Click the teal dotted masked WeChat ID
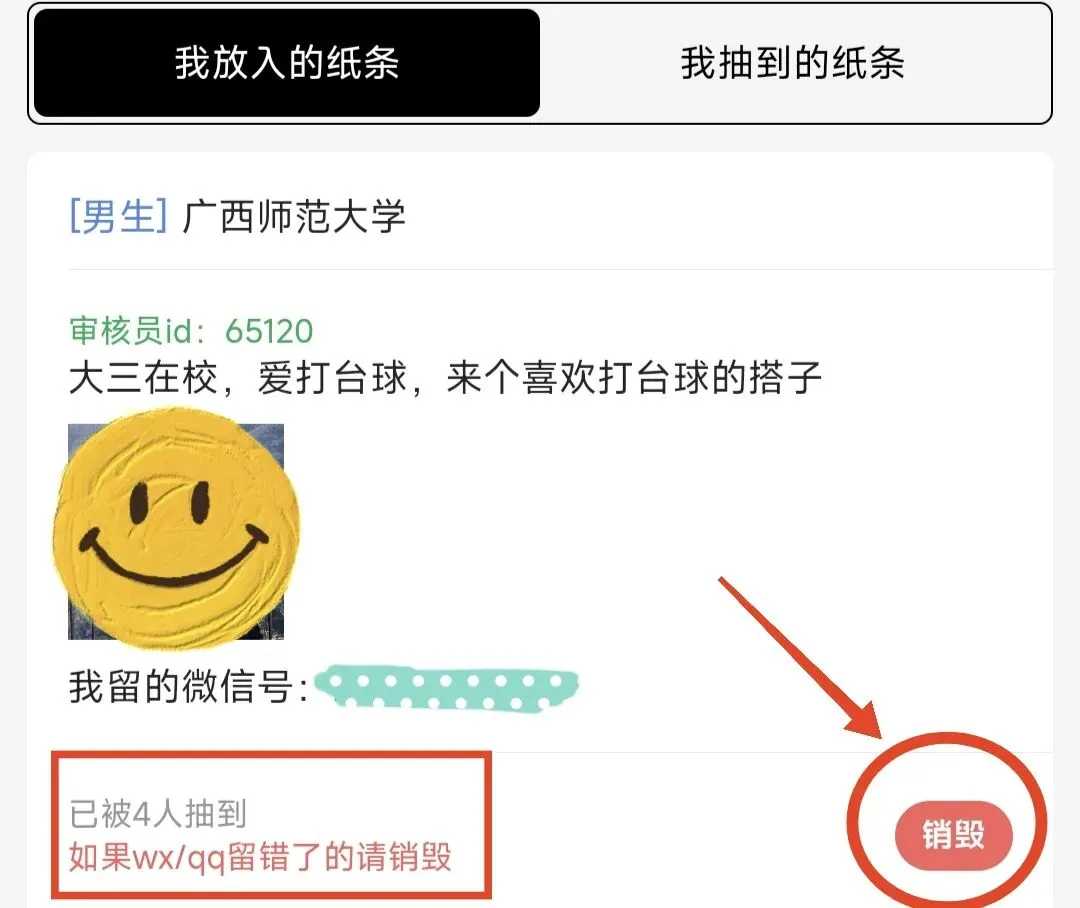This screenshot has height=908, width=1080. 446,687
